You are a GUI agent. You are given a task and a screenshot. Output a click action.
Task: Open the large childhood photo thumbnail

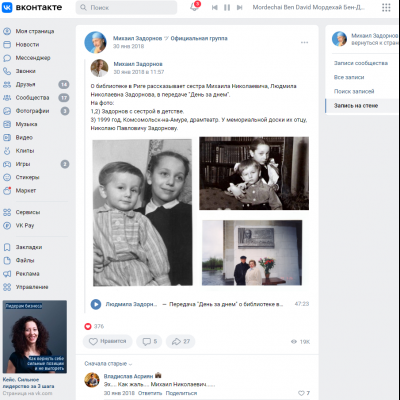click(142, 213)
